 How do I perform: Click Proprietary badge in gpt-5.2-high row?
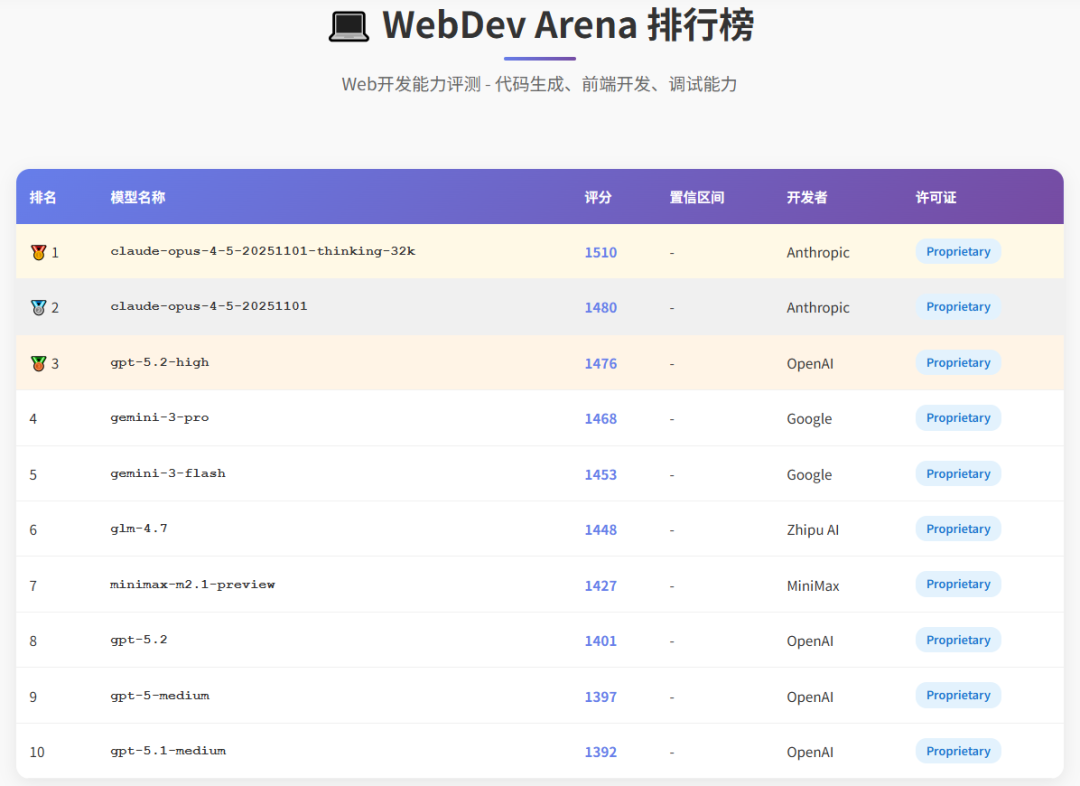[x=958, y=362]
